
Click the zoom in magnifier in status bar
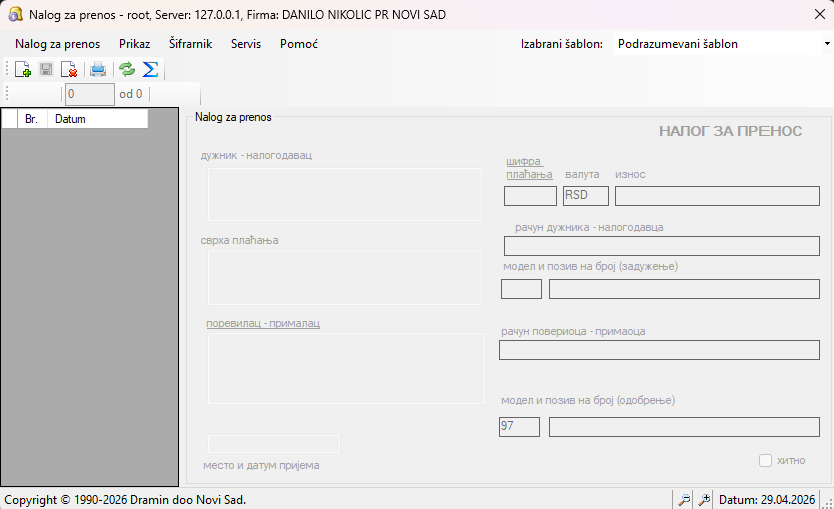point(704,499)
